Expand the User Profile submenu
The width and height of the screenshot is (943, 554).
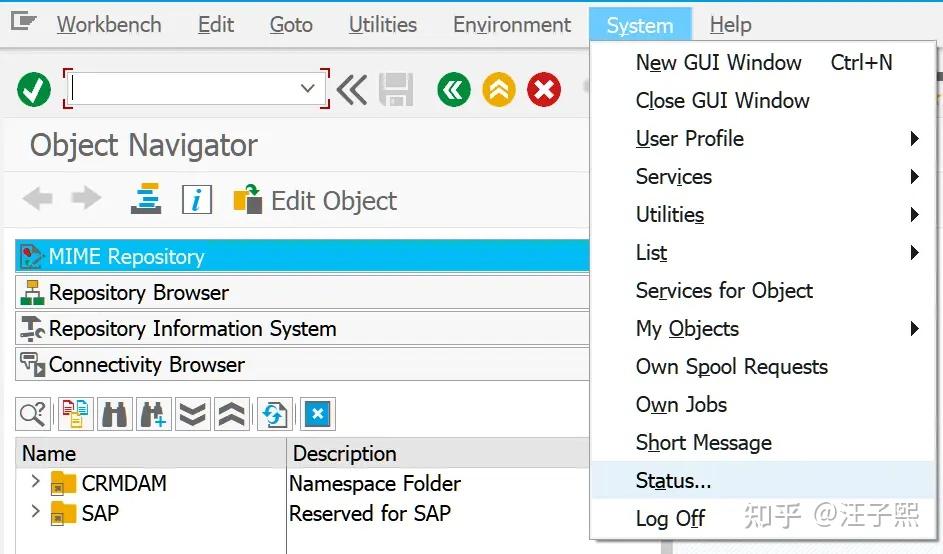click(x=914, y=138)
